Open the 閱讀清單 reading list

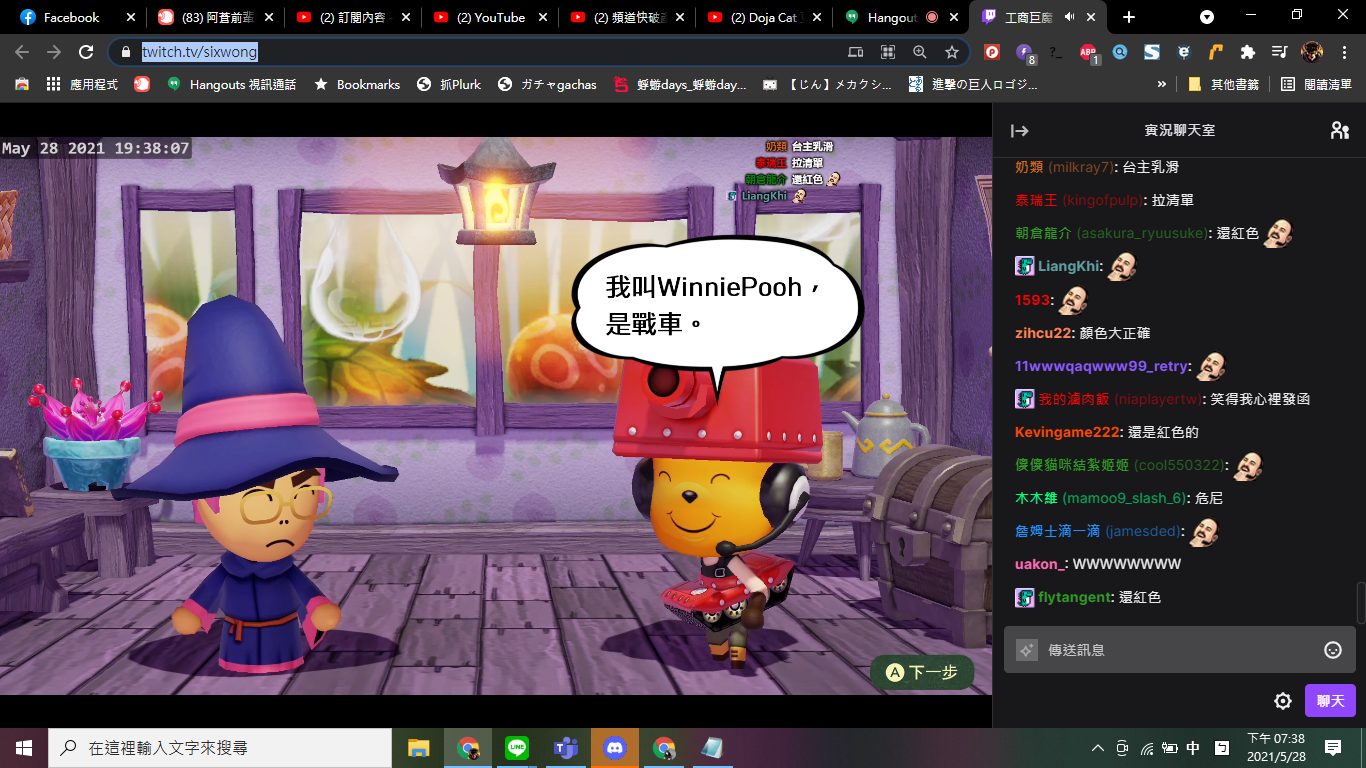1317,85
